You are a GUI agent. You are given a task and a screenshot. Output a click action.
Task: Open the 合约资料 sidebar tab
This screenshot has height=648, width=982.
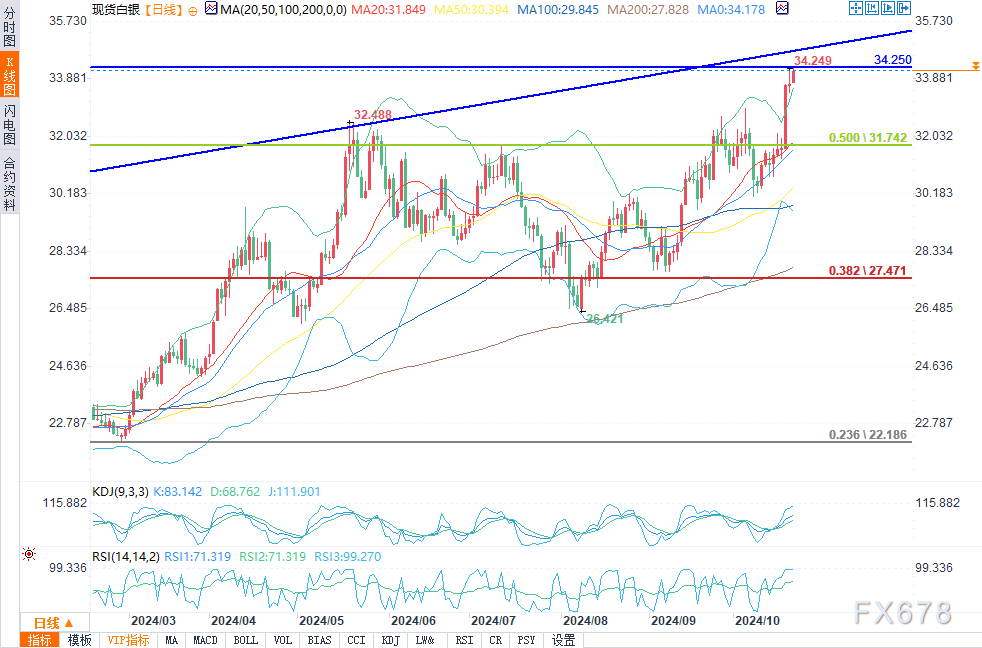pos(9,183)
